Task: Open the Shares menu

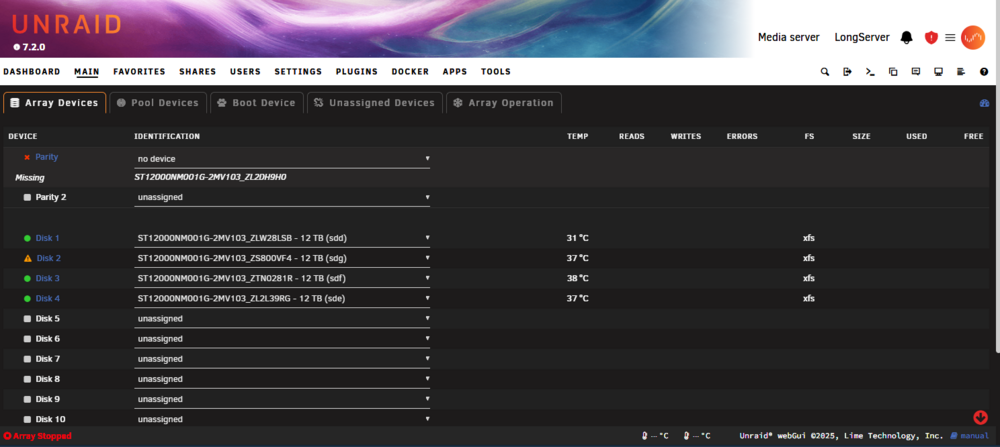Action: point(198,72)
